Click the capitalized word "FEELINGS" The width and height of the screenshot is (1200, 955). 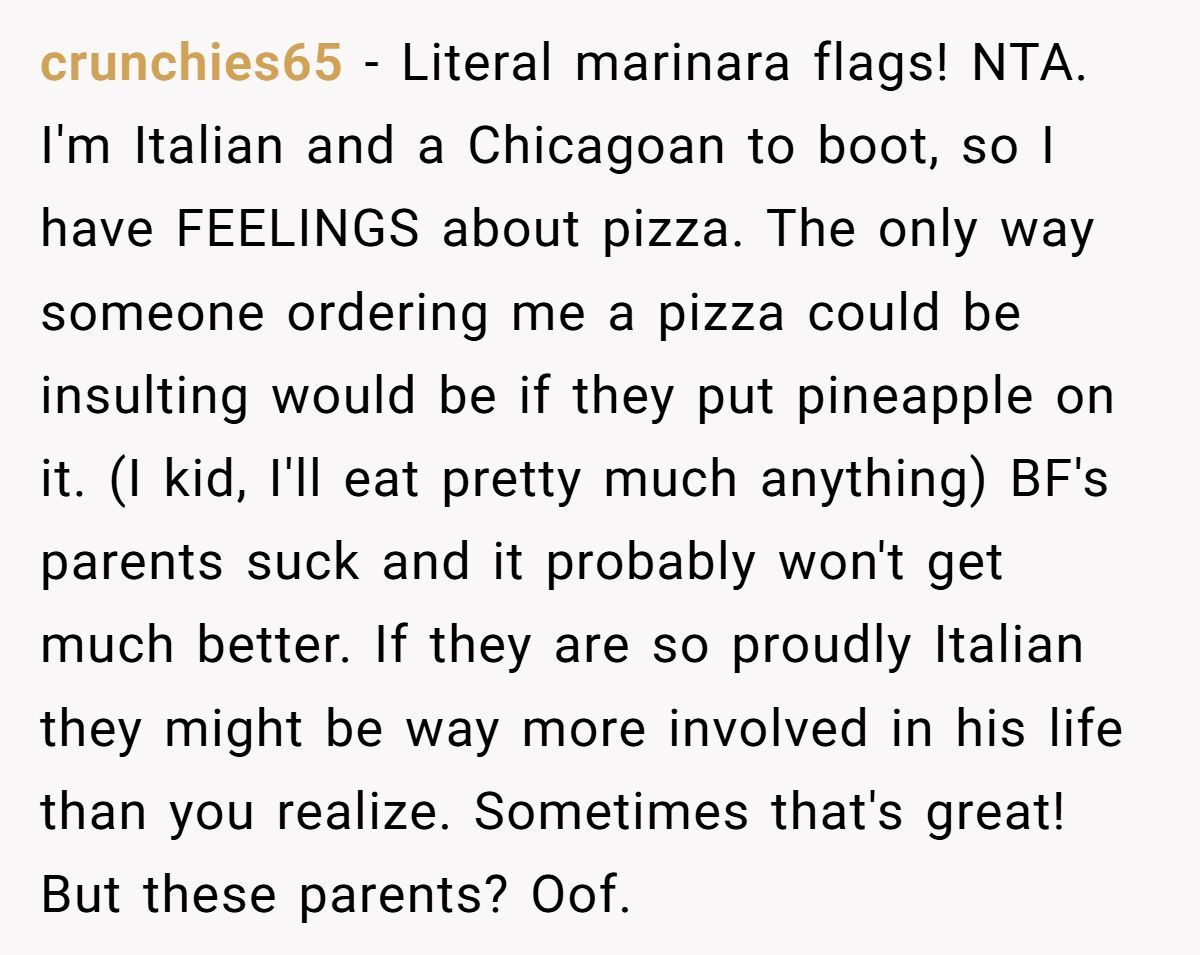pos(297,230)
